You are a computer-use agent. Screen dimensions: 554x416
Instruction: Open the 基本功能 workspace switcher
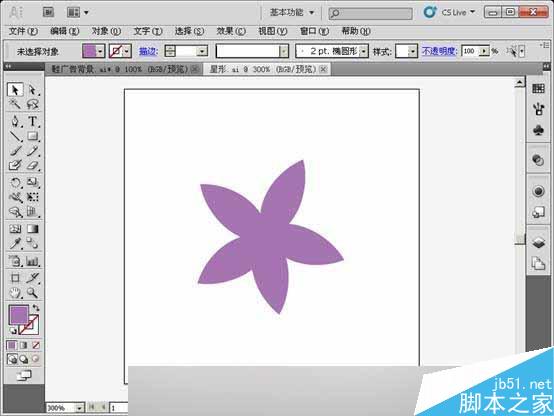tap(292, 13)
